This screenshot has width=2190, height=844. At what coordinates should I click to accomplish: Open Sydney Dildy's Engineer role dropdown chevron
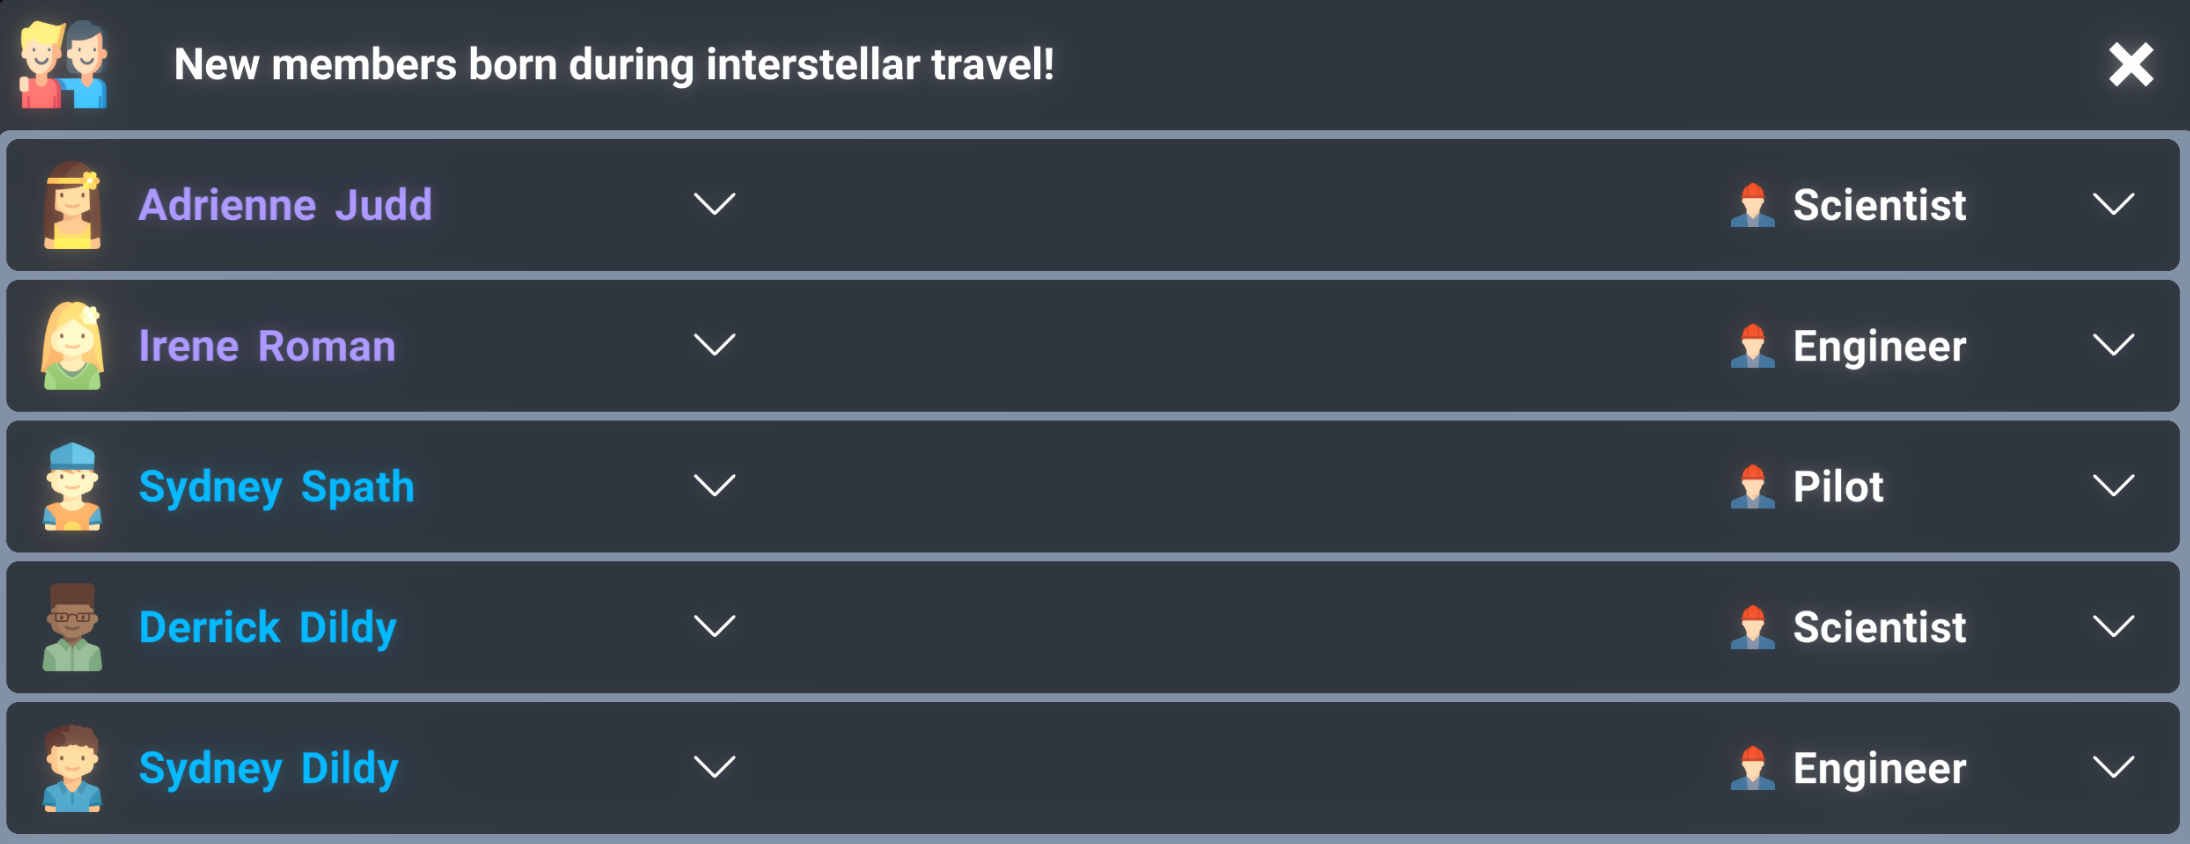click(x=2113, y=768)
